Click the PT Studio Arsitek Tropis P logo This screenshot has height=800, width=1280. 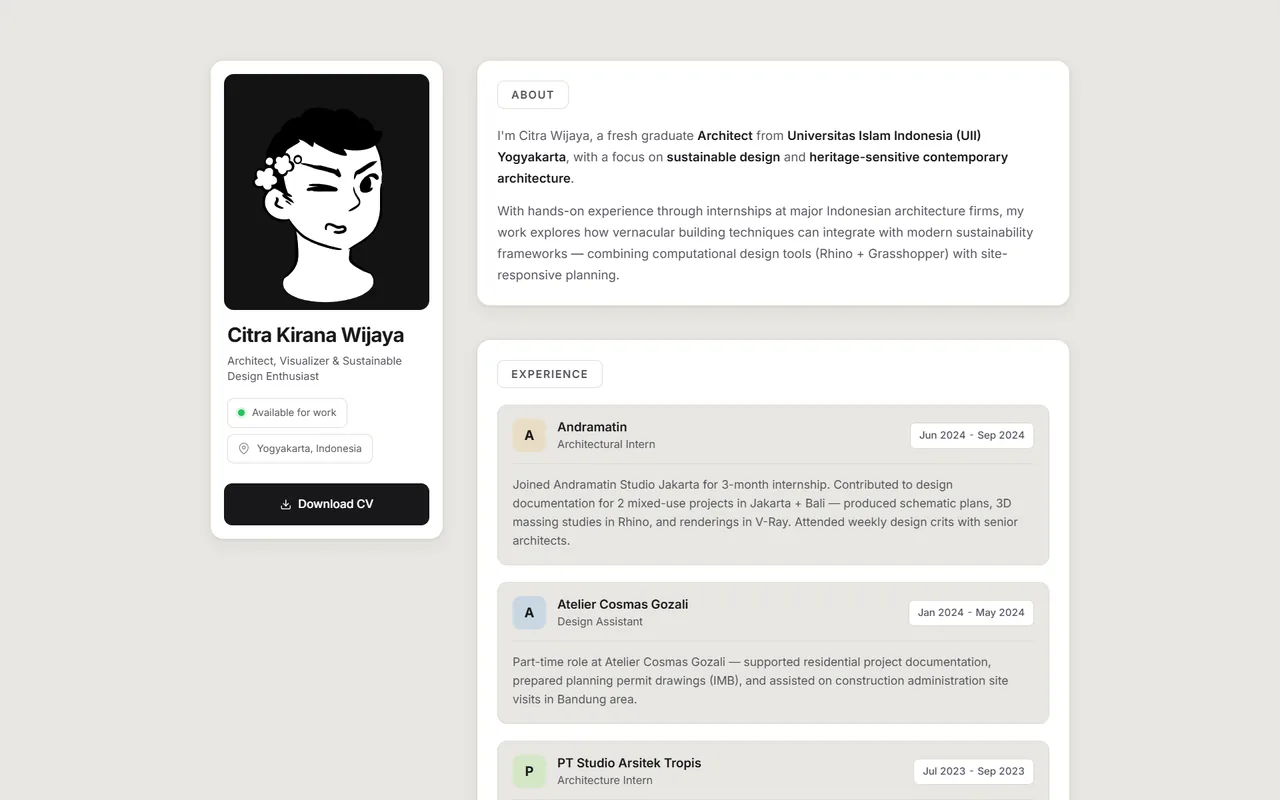[x=529, y=771]
